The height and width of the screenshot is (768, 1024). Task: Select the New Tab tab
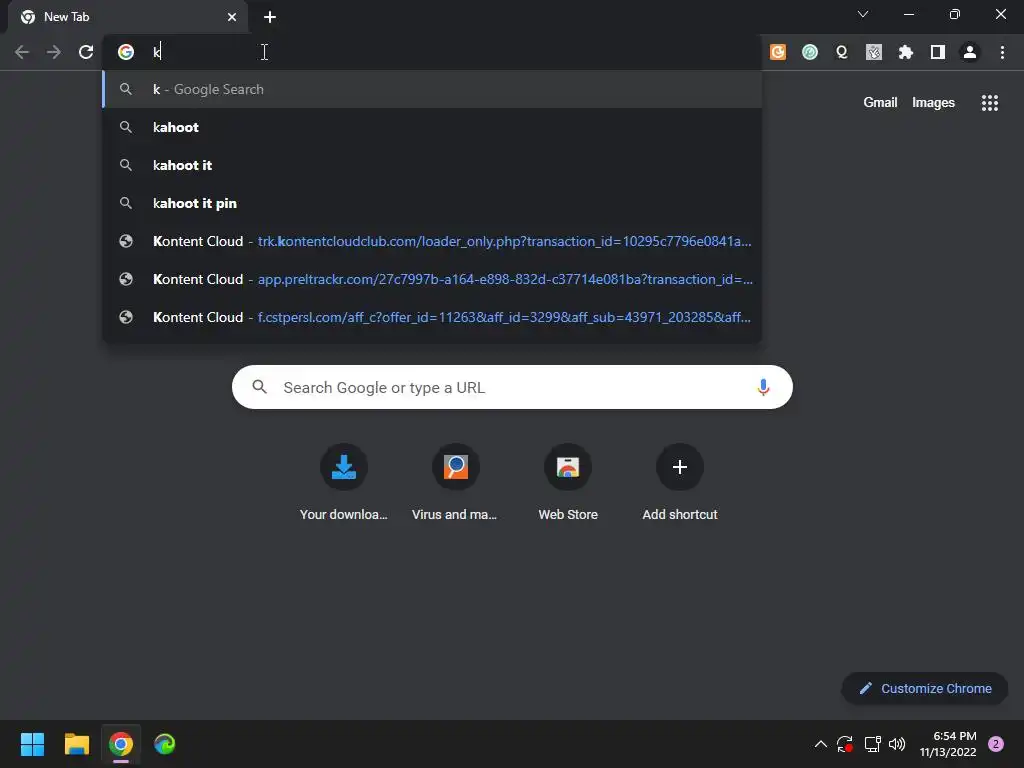[128, 17]
